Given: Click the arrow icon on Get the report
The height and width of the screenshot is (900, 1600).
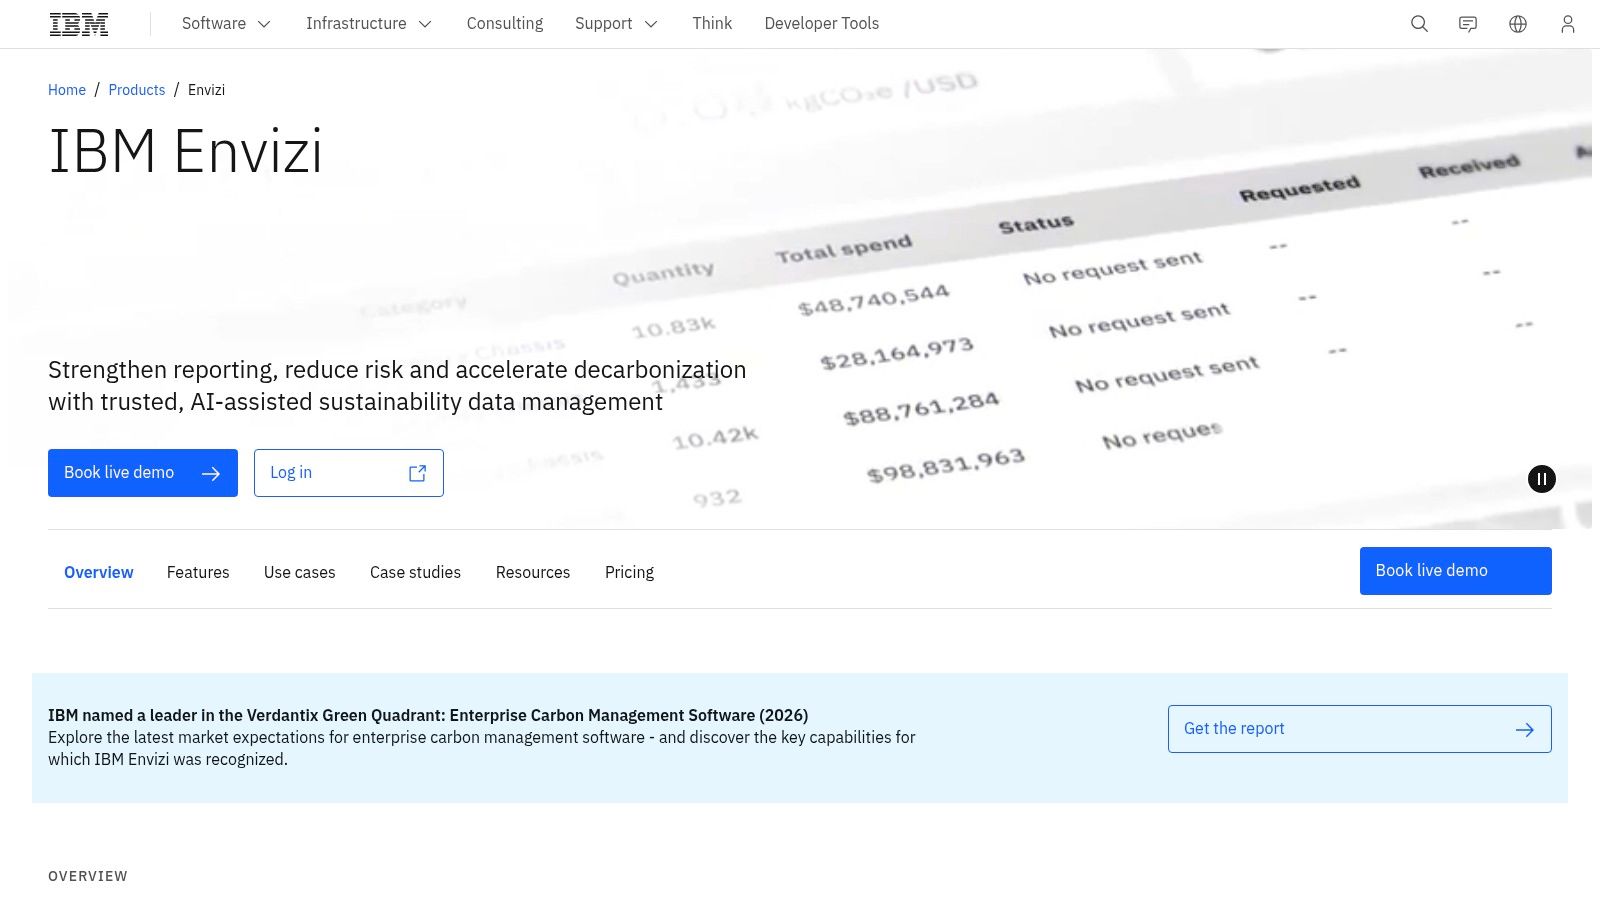Looking at the screenshot, I should click(x=1525, y=730).
